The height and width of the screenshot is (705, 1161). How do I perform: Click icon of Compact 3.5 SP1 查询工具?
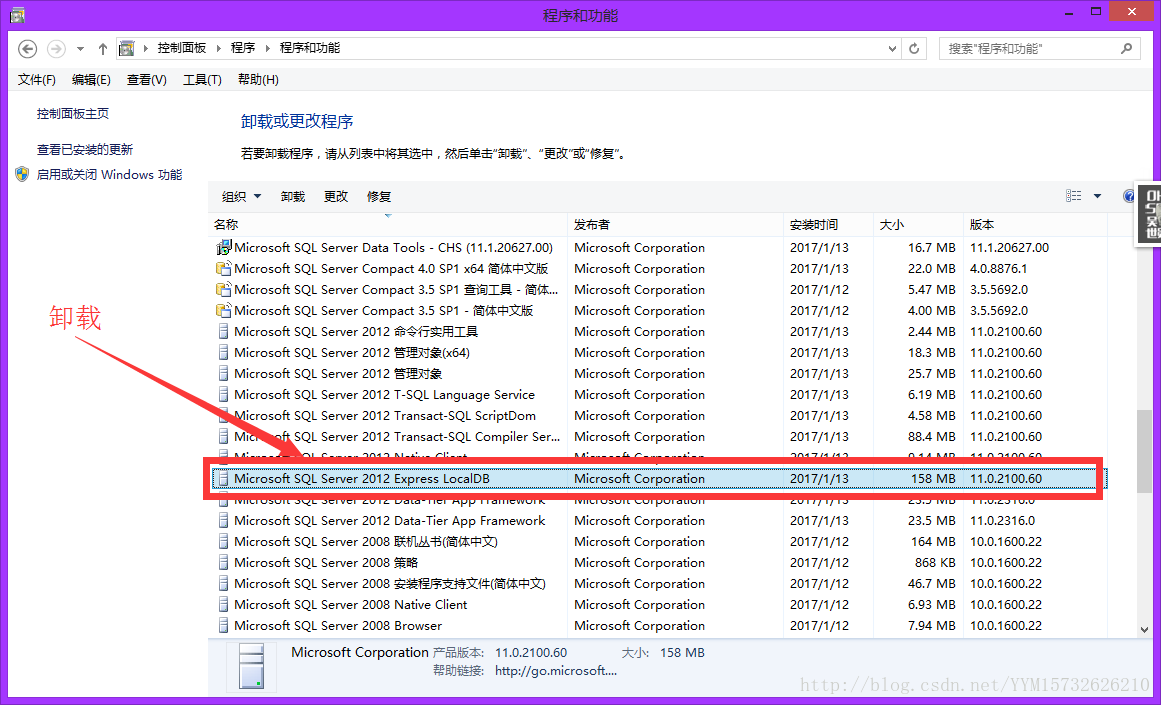[223, 290]
